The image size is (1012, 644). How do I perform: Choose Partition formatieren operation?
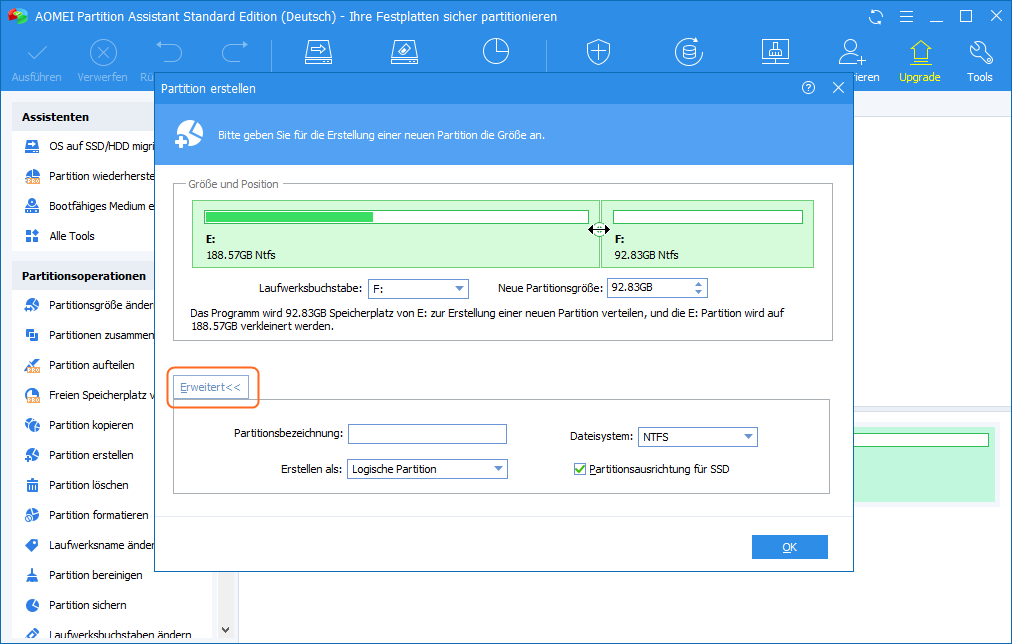click(86, 515)
